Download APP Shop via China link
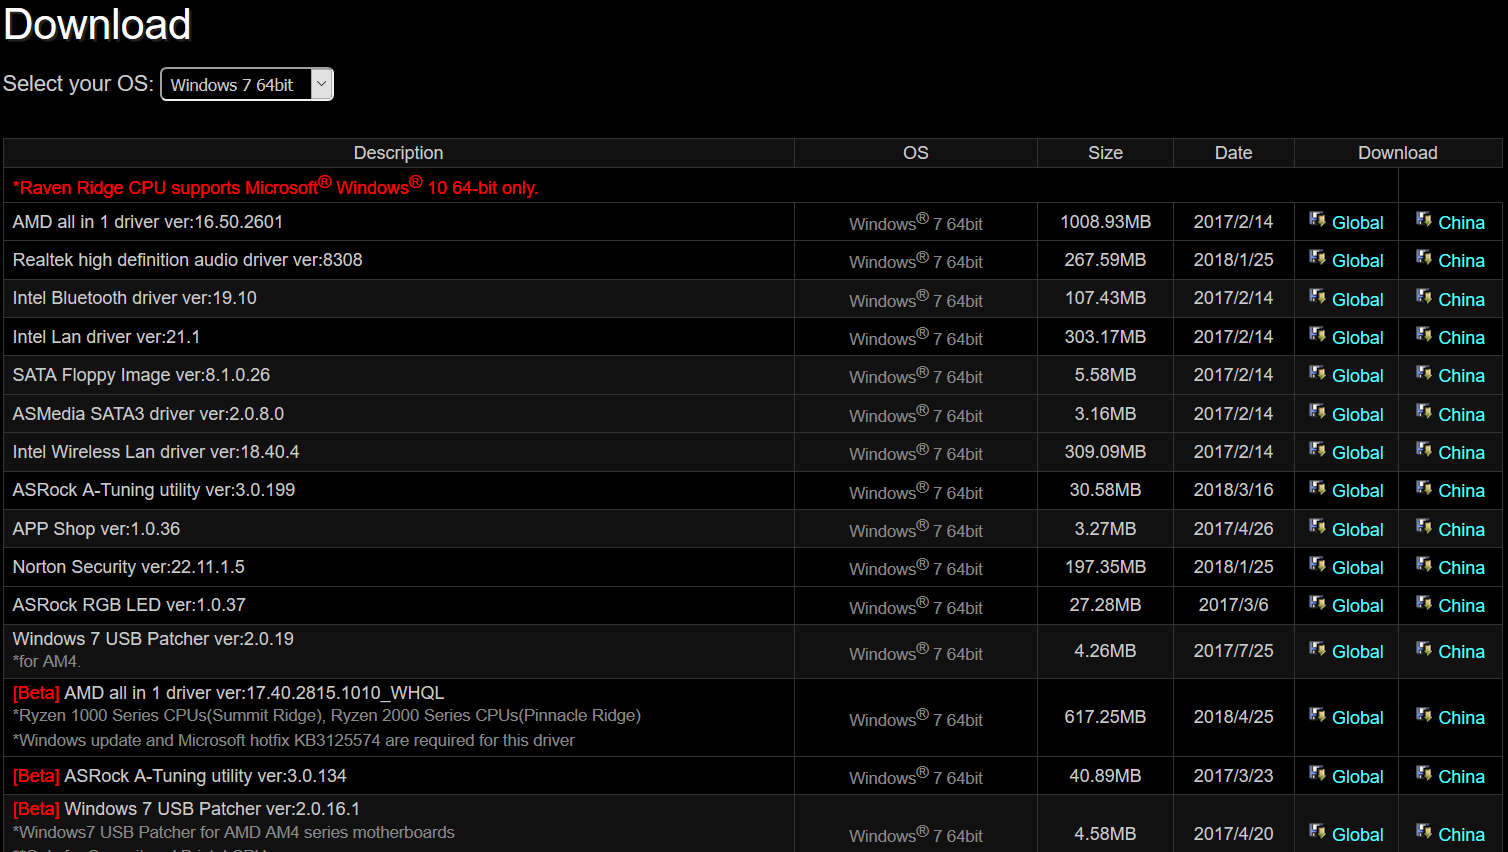Screen dimensions: 1508x852 pos(1461,530)
